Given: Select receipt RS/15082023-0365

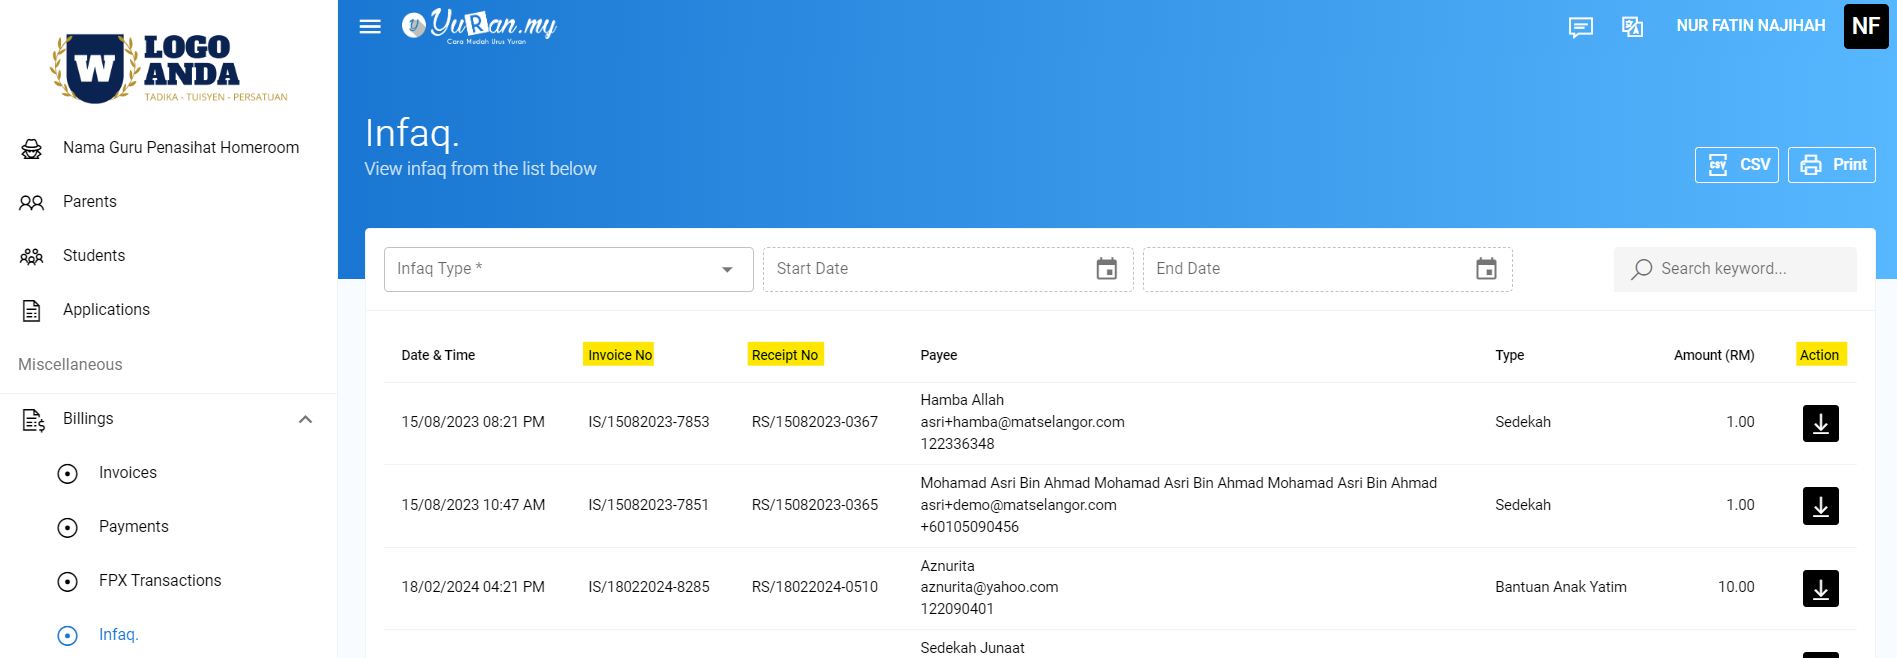Looking at the screenshot, I should tap(815, 505).
